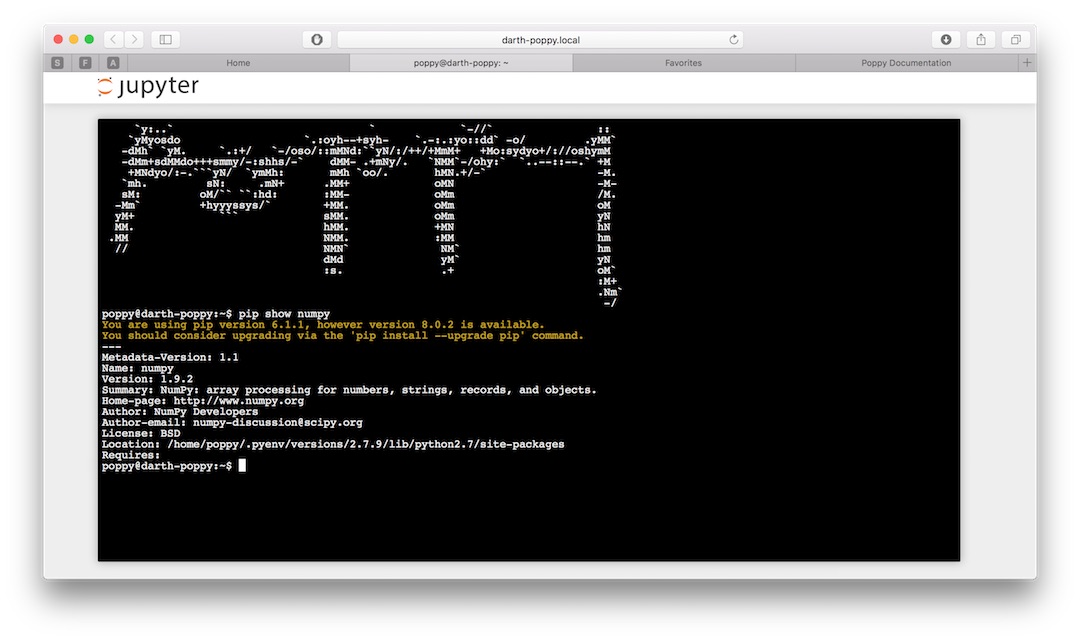Click the 'Version: 1.9.2' line
1080x641 pixels.
tap(147, 379)
